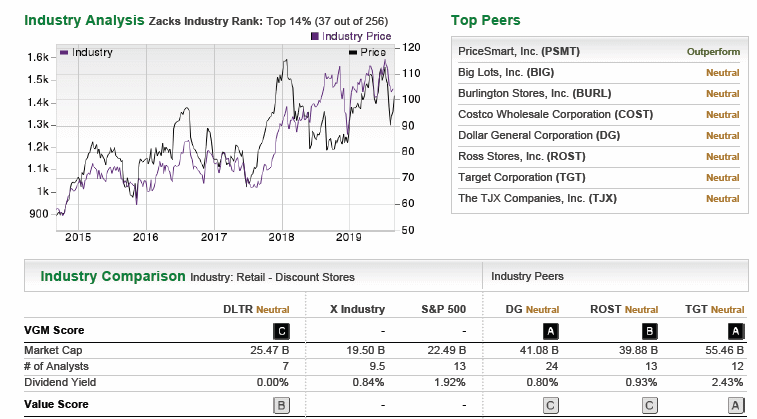
Task: Click DLTR Value Score B badge
Action: (x=281, y=405)
